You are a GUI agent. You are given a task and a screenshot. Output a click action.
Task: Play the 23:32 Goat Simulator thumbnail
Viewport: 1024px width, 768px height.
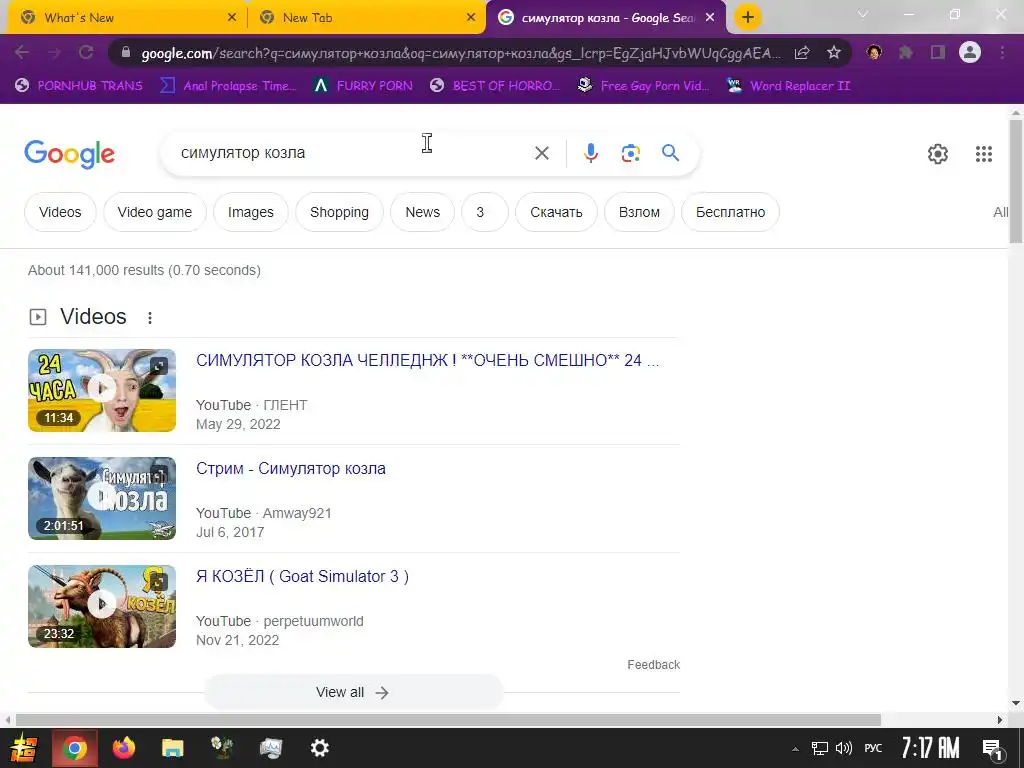pyautogui.click(x=102, y=606)
